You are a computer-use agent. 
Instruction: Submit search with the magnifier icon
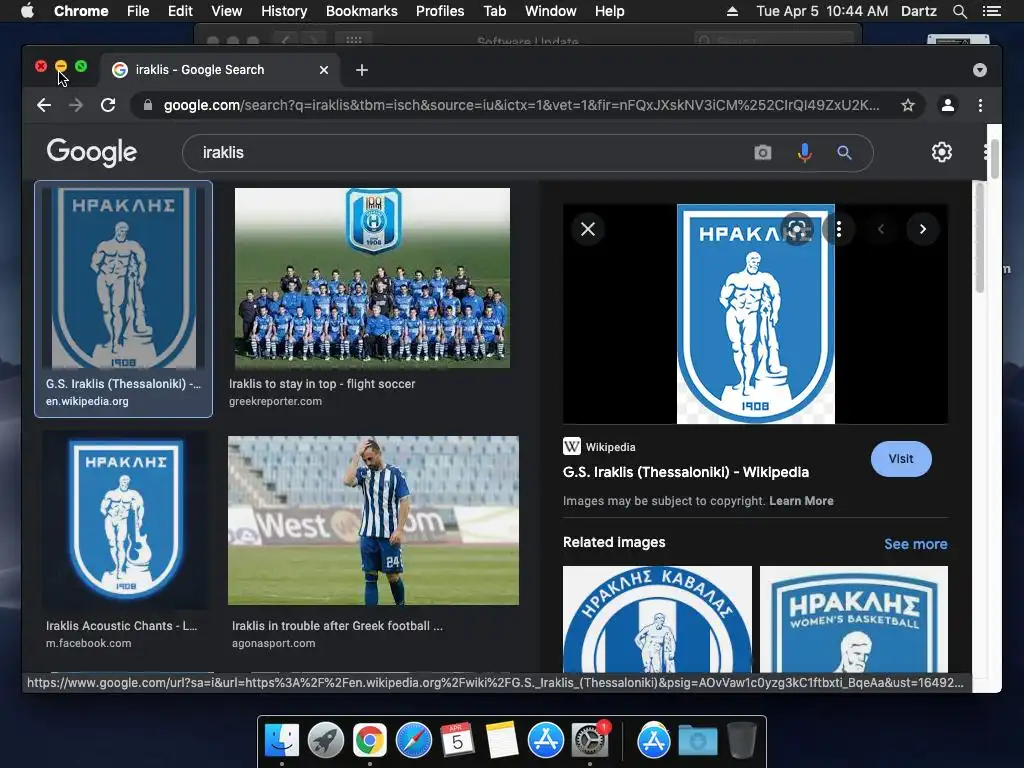(x=844, y=153)
